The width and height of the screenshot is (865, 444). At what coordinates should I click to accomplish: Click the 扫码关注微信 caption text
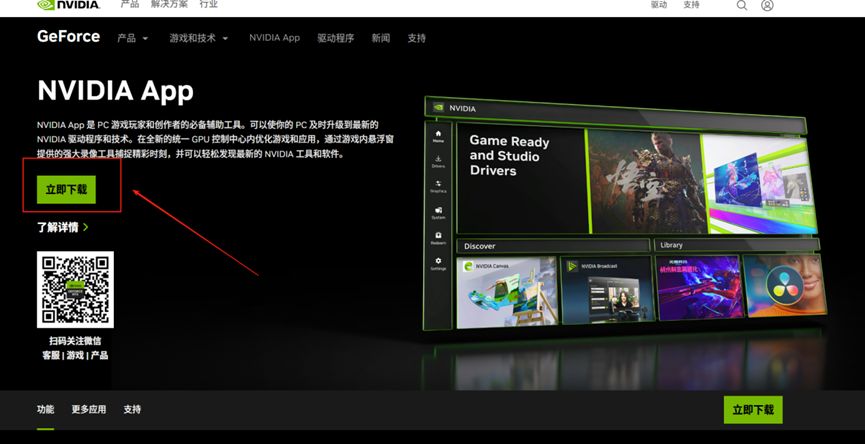[x=75, y=341]
